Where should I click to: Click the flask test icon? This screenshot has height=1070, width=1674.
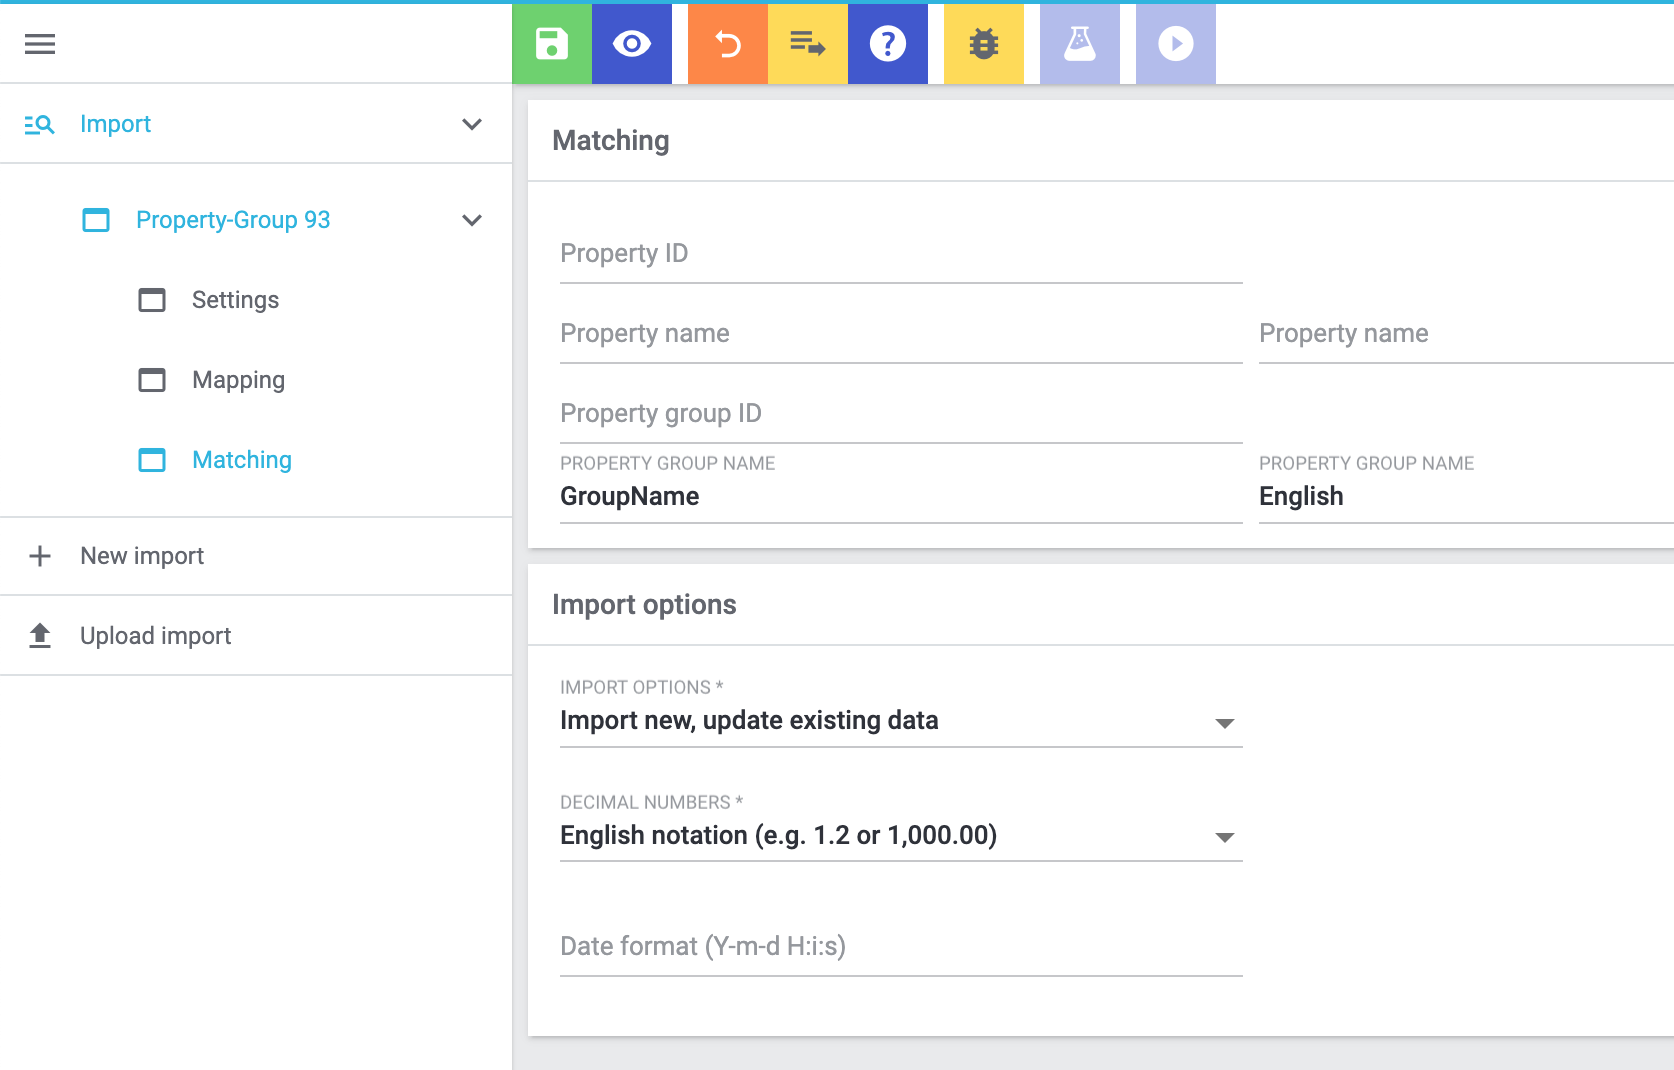tap(1079, 44)
